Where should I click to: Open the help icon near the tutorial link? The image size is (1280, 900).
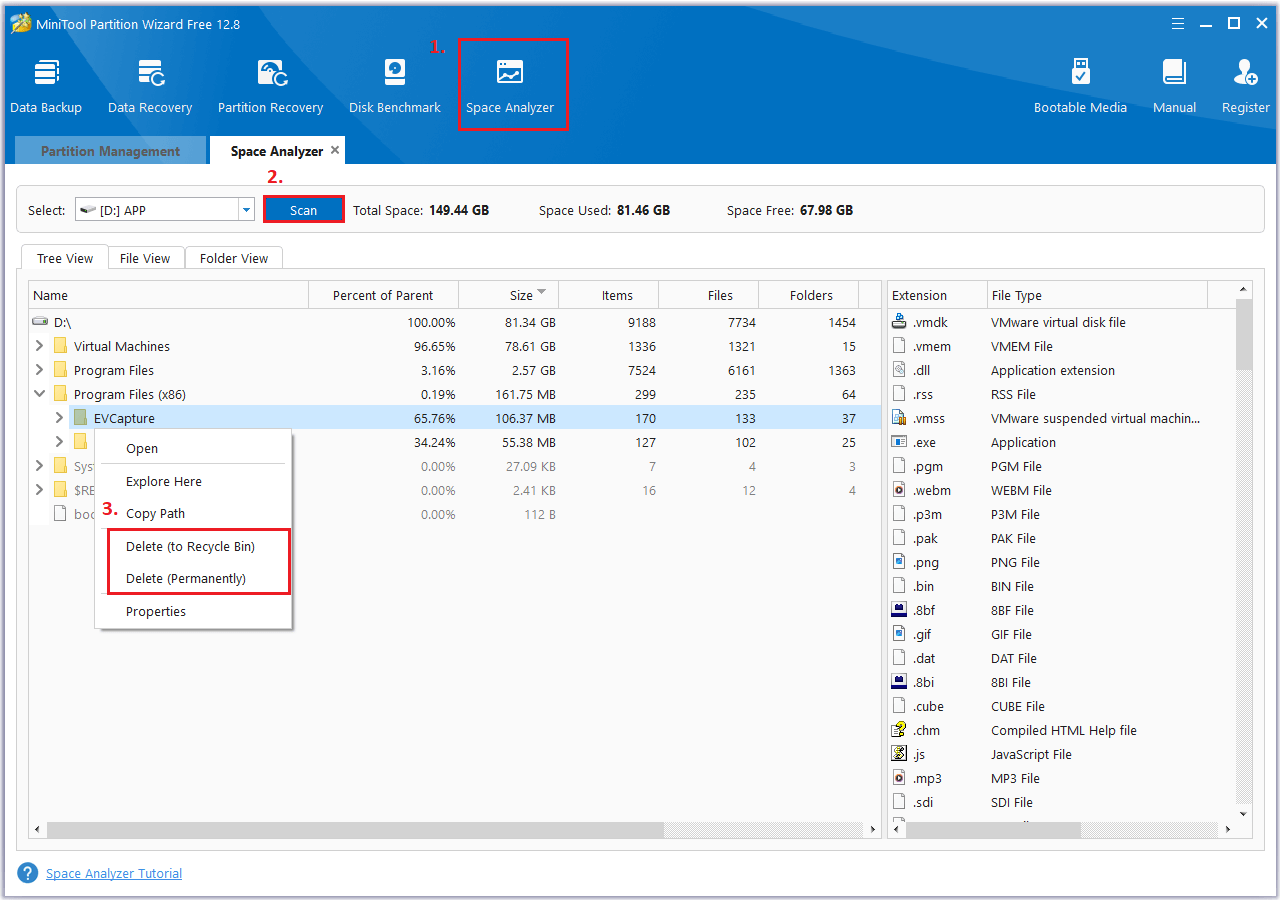27,872
